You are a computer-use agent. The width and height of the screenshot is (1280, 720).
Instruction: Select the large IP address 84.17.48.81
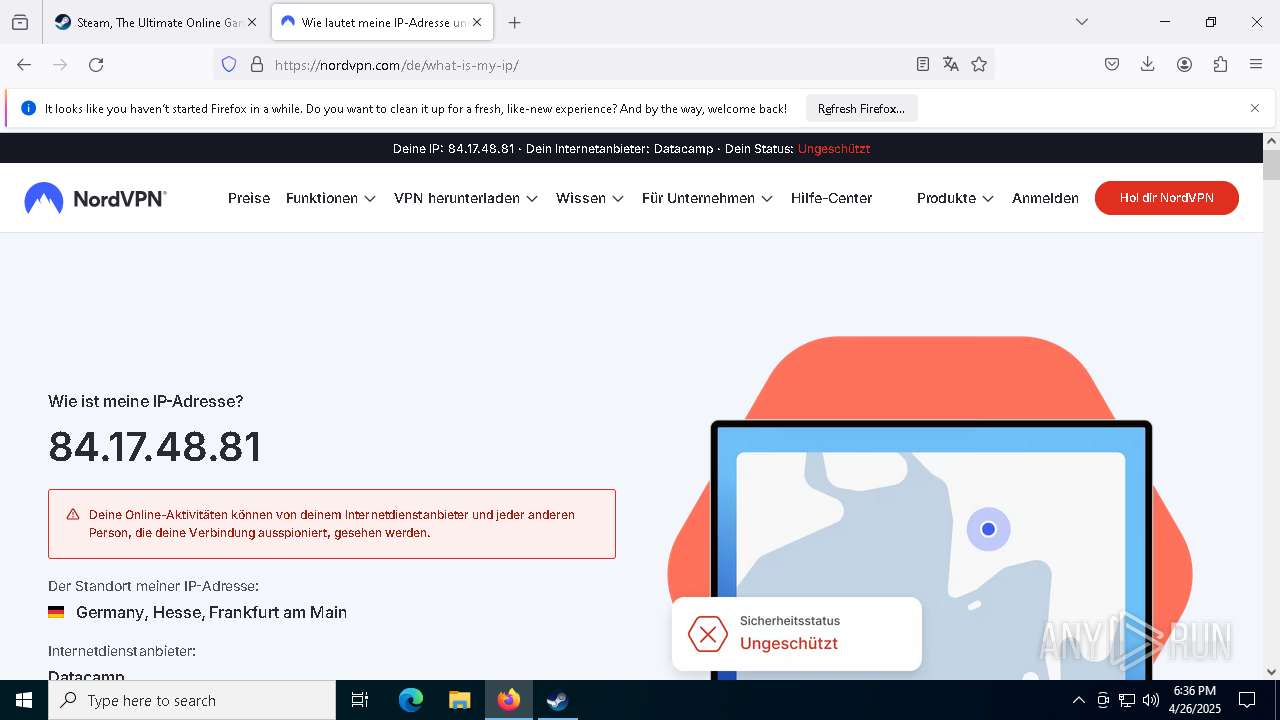pyautogui.click(x=155, y=447)
